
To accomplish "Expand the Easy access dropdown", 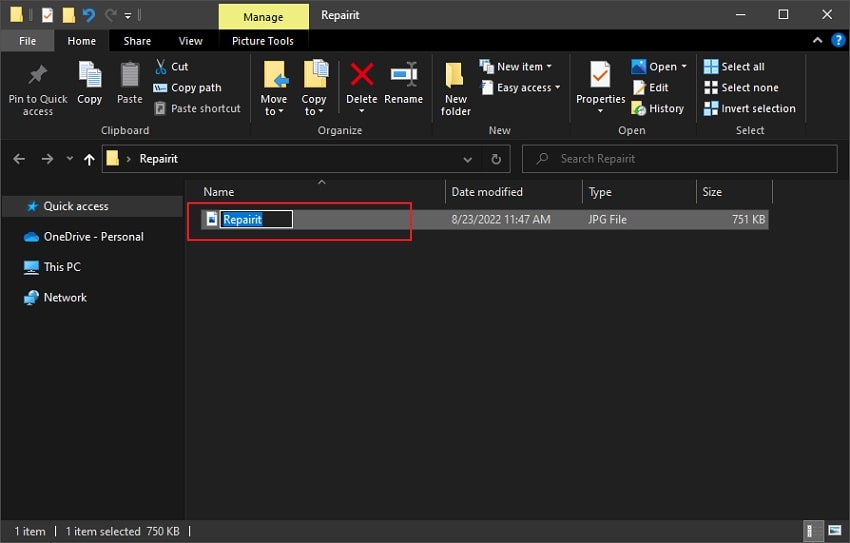I will coord(521,88).
